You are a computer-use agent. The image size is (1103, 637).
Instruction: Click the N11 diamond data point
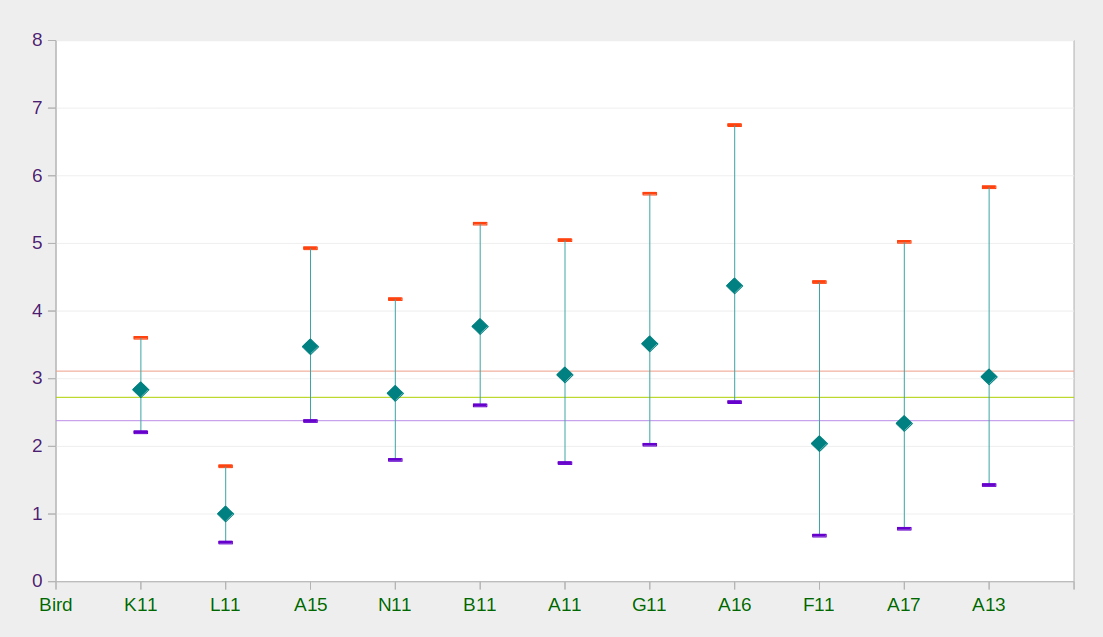(x=395, y=393)
